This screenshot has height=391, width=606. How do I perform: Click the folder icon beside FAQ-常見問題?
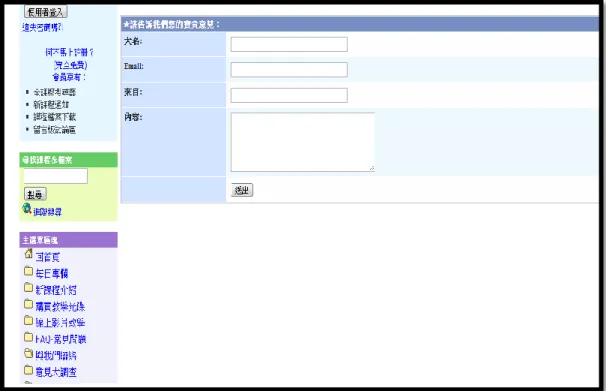point(28,337)
